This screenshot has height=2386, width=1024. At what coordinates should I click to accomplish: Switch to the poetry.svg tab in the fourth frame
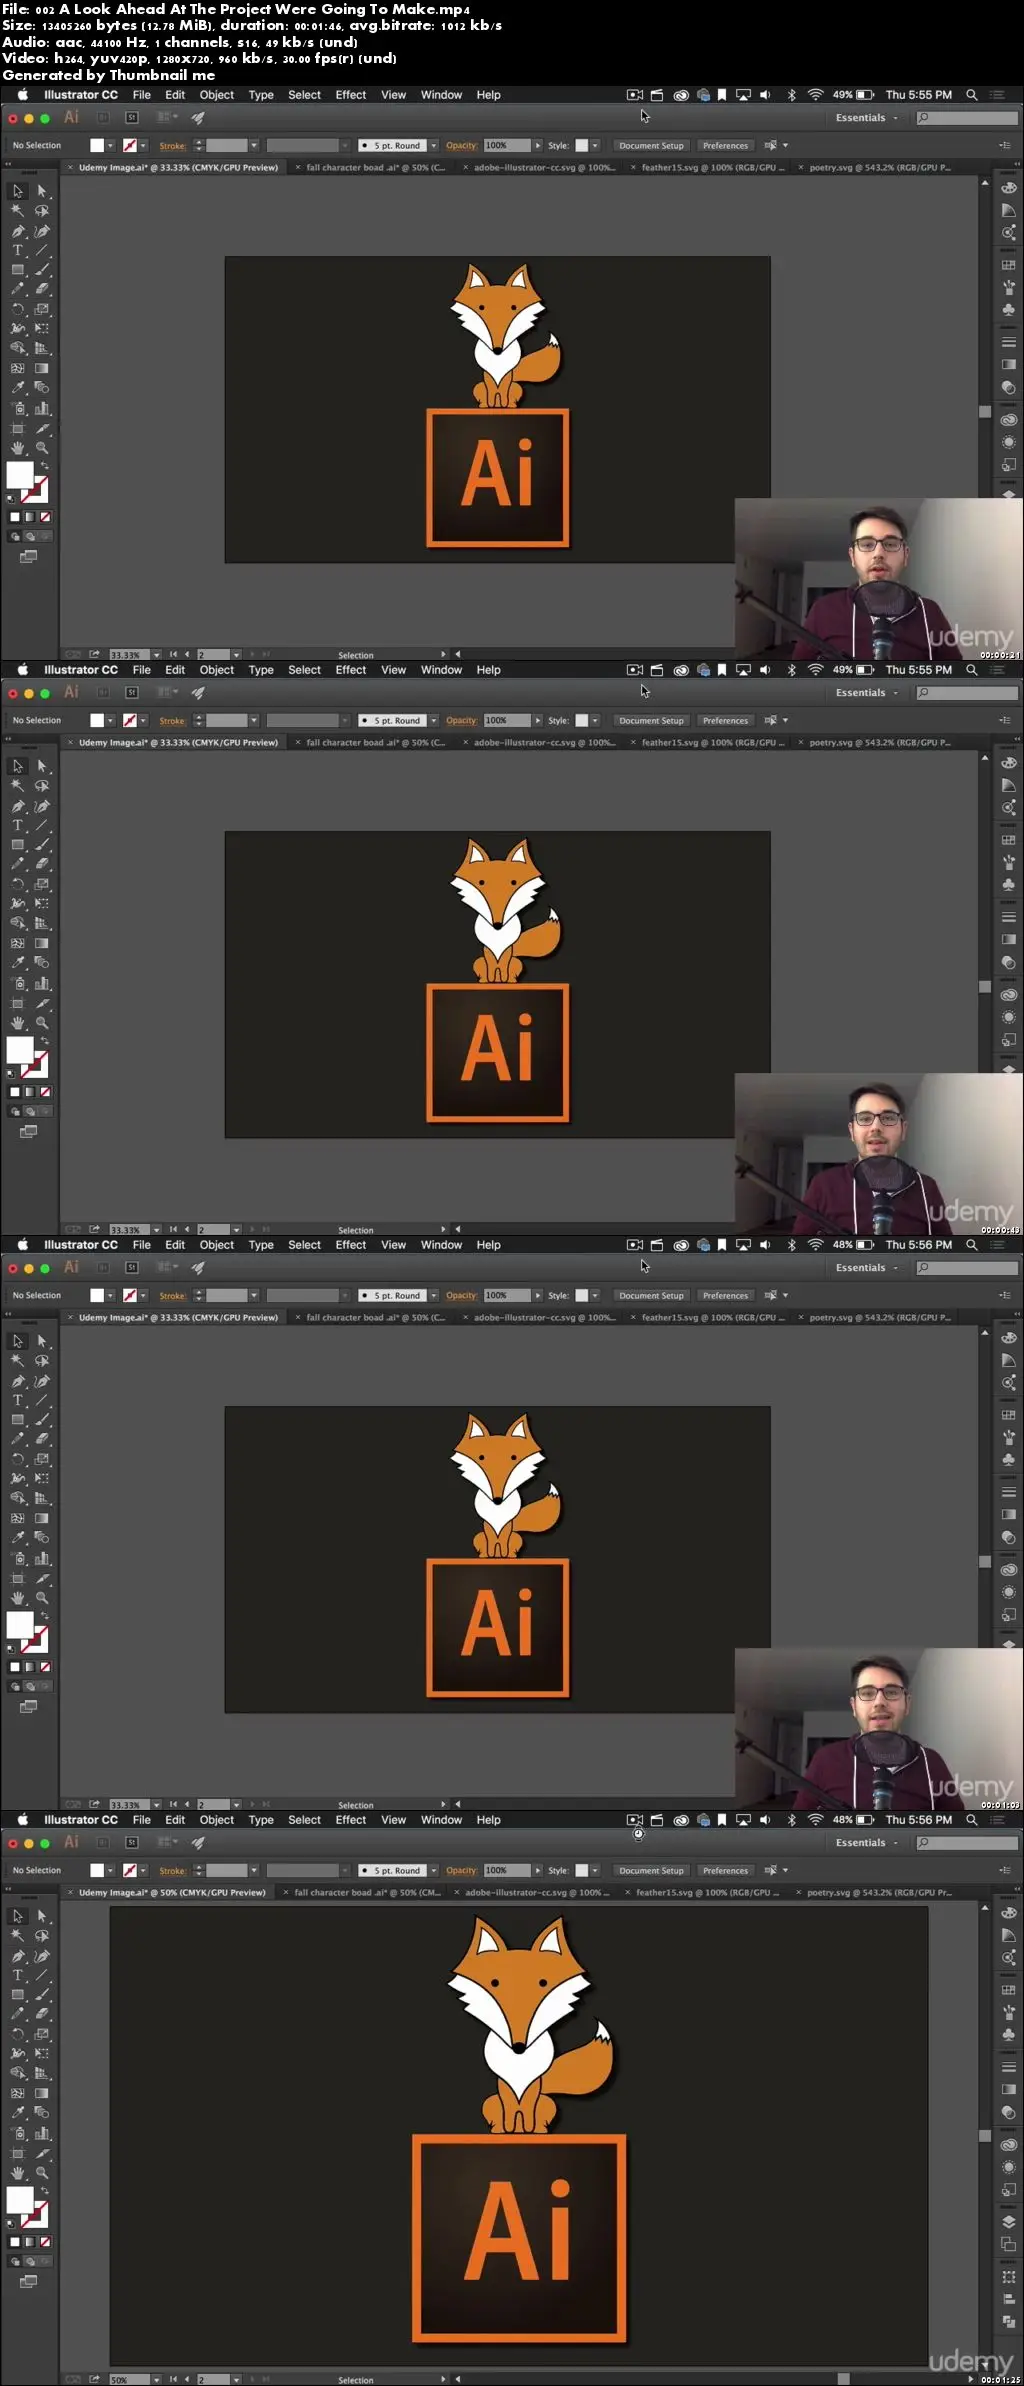pyautogui.click(x=879, y=1893)
